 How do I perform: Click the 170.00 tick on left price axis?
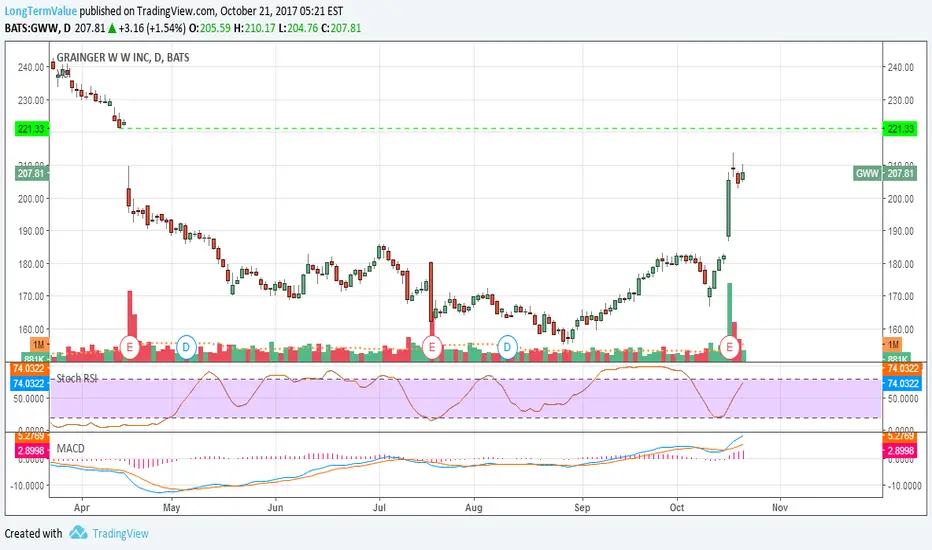pyautogui.click(x=31, y=296)
